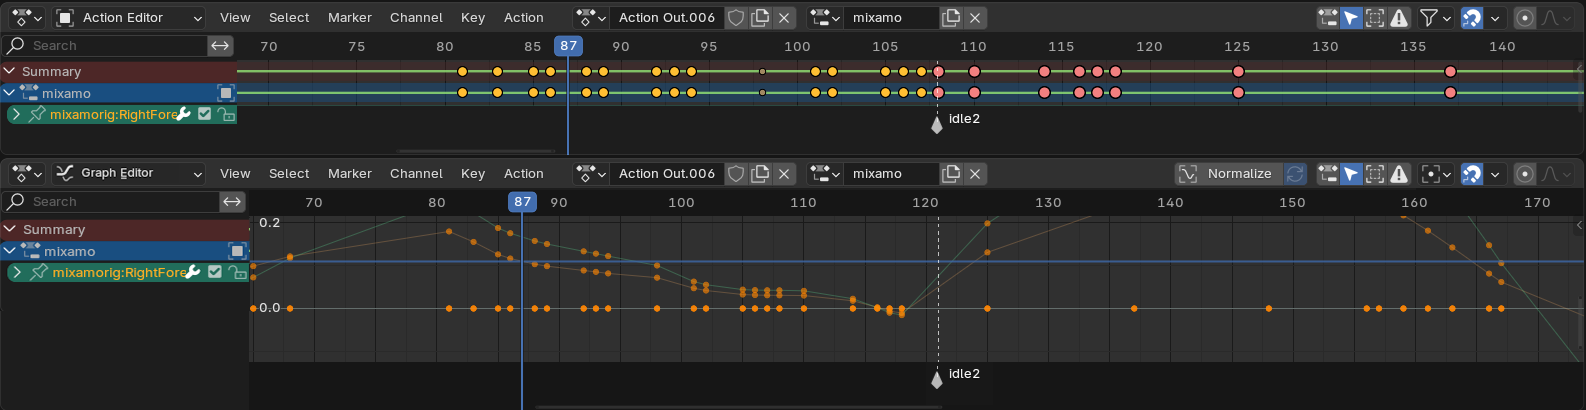Expand mixamorig:RightFore group in Action Editor
Image resolution: width=1586 pixels, height=410 pixels.
[x=16, y=114]
